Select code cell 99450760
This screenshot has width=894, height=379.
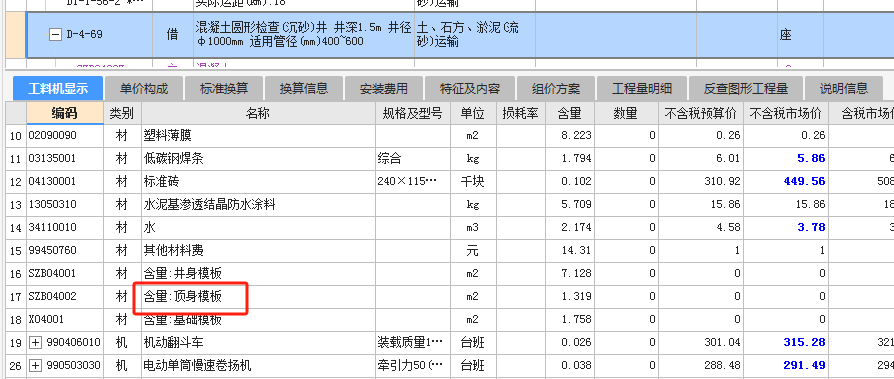(64, 251)
